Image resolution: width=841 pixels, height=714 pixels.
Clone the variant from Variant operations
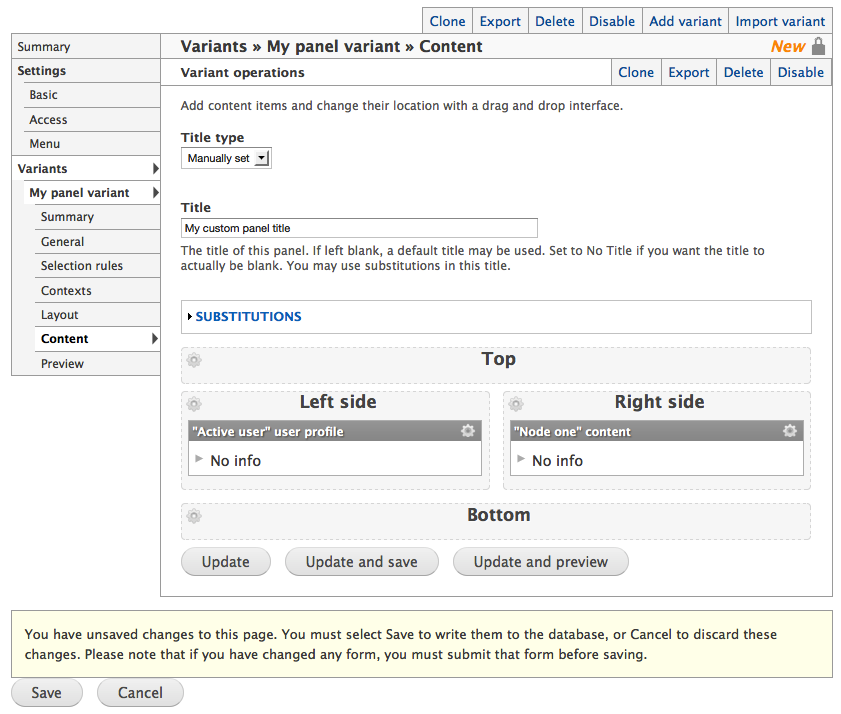[636, 72]
